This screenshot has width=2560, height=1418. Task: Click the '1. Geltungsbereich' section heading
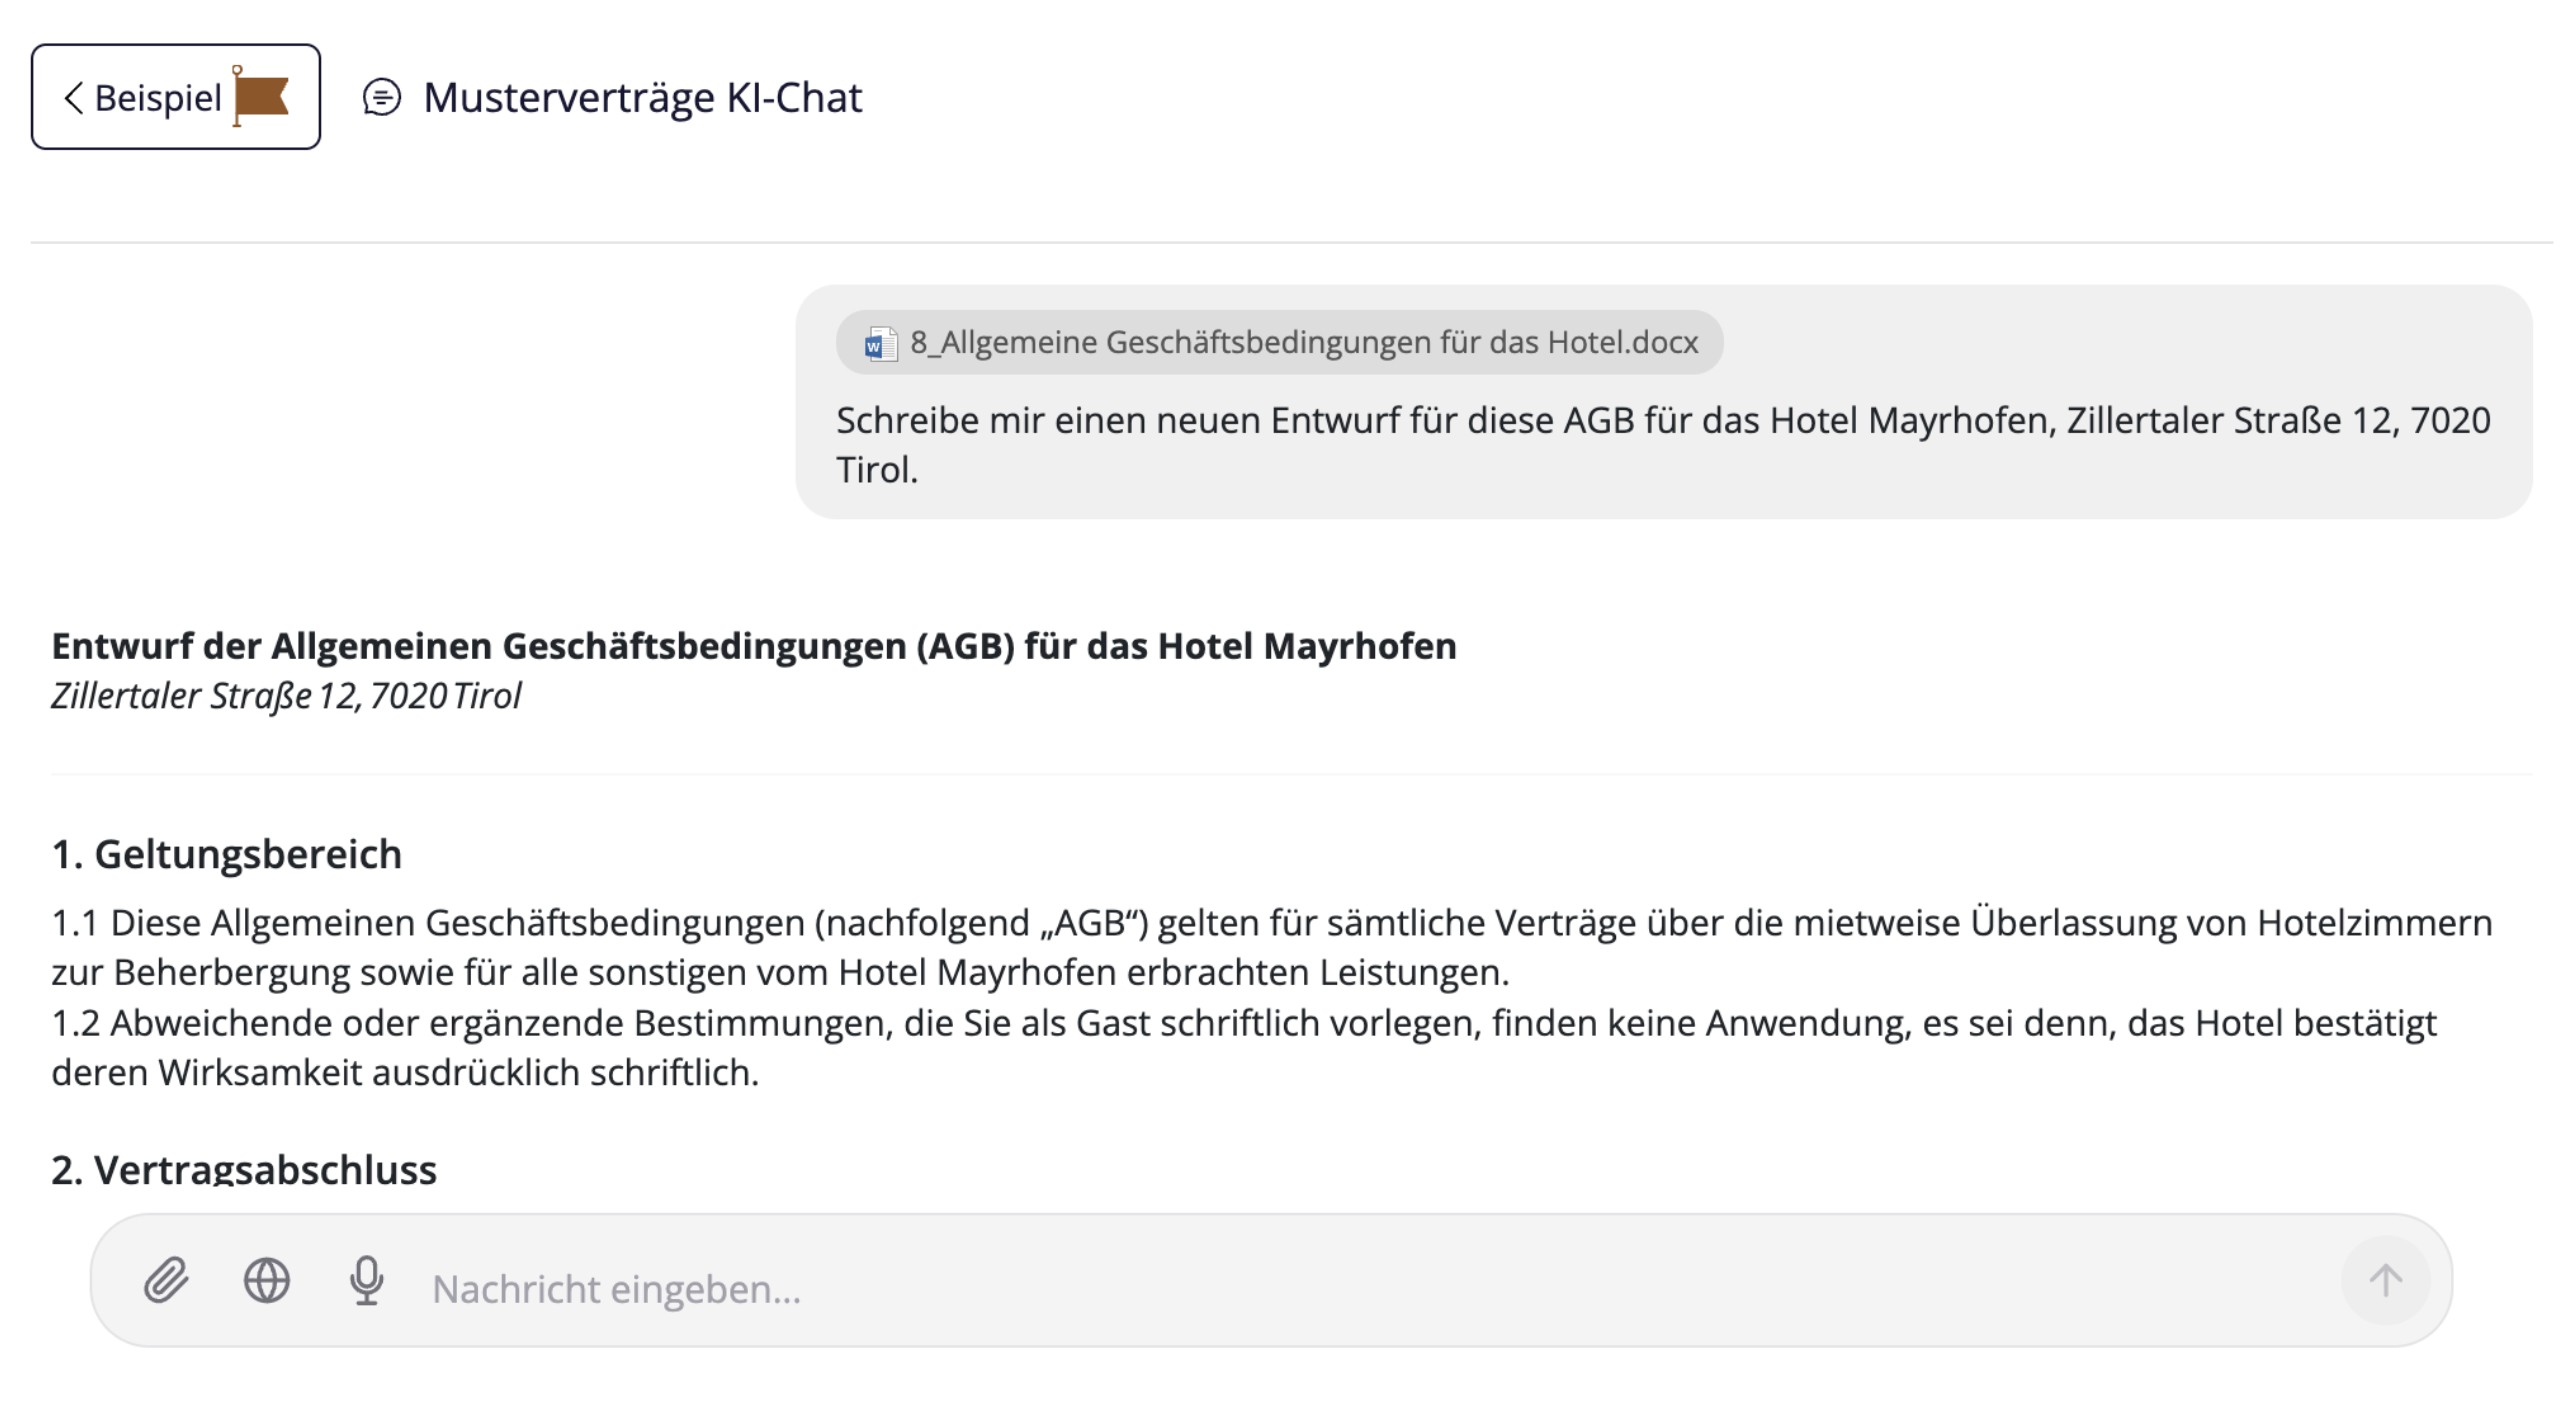click(227, 854)
